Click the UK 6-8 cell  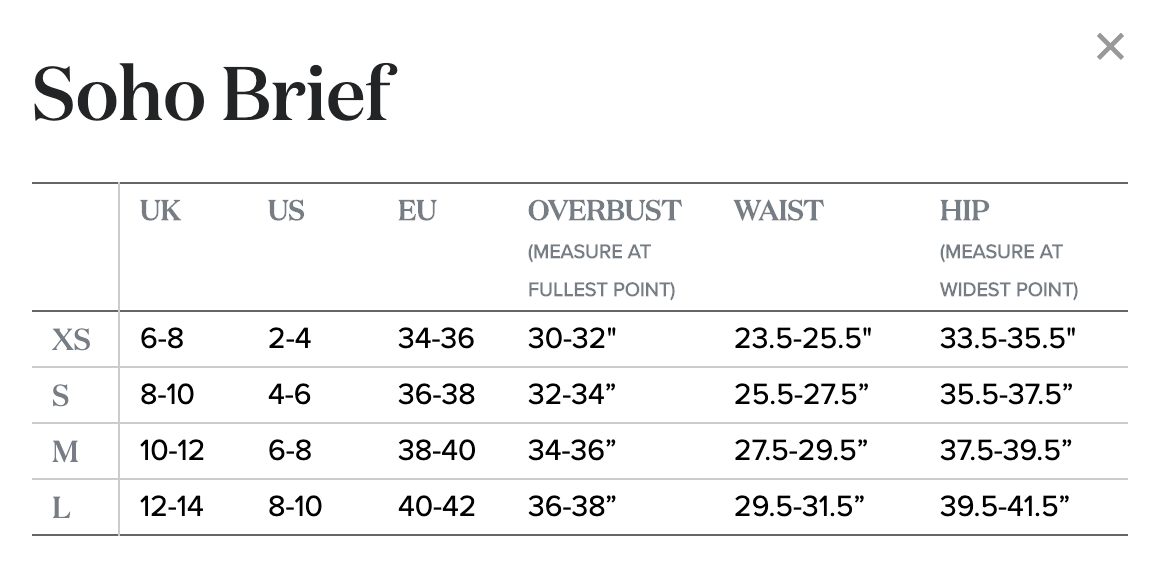162,339
